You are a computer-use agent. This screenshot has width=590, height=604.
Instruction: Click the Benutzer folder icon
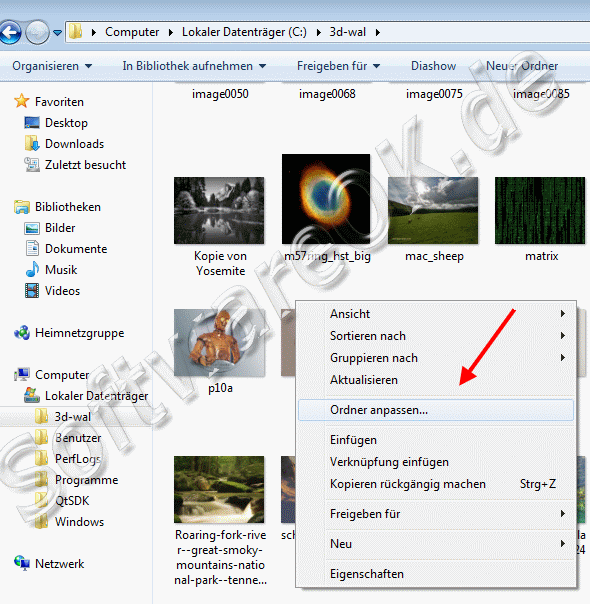41,437
